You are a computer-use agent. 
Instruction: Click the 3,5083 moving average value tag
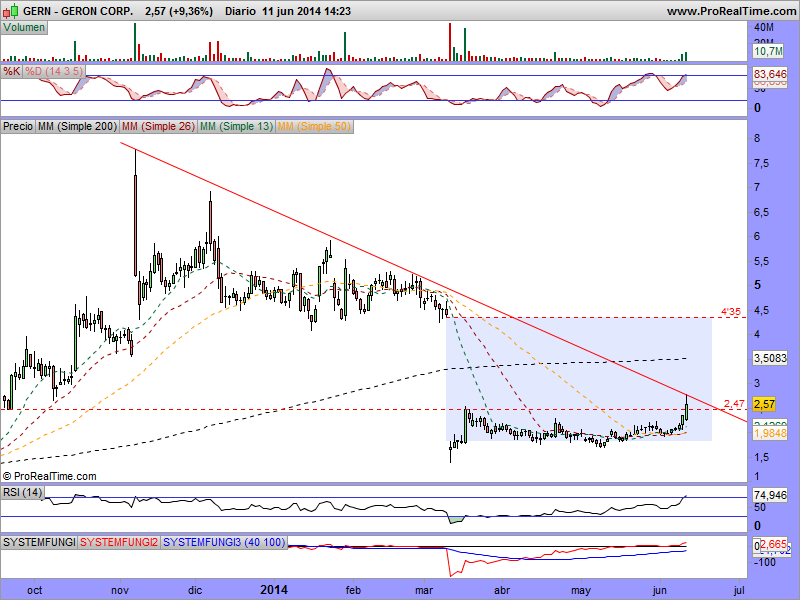pyautogui.click(x=770, y=358)
